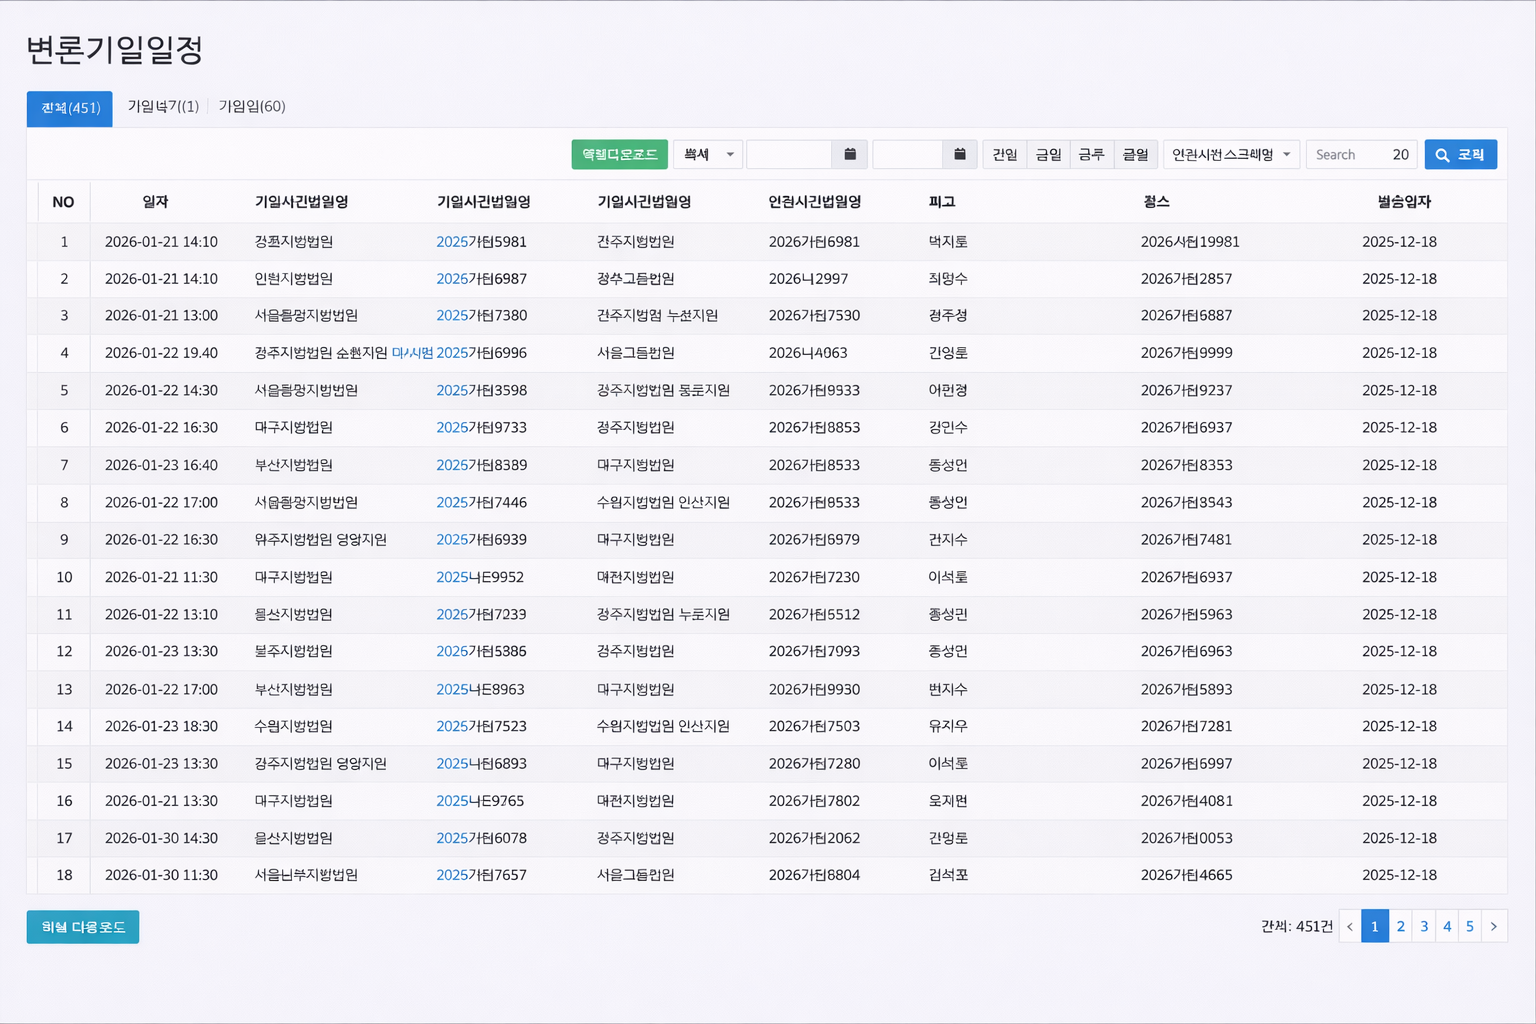The width and height of the screenshot is (1536, 1024).
Task: Switch to the tab showing (60)
Action: [x=252, y=106]
